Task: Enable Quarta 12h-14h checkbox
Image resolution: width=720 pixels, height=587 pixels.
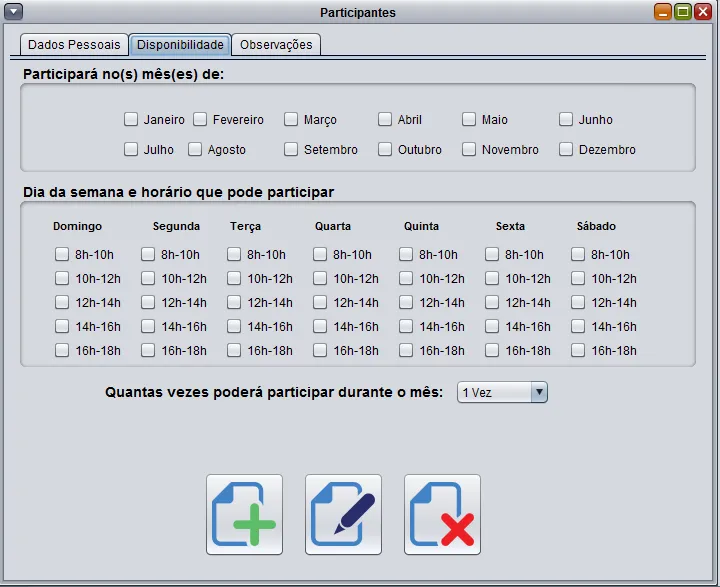Action: [320, 302]
